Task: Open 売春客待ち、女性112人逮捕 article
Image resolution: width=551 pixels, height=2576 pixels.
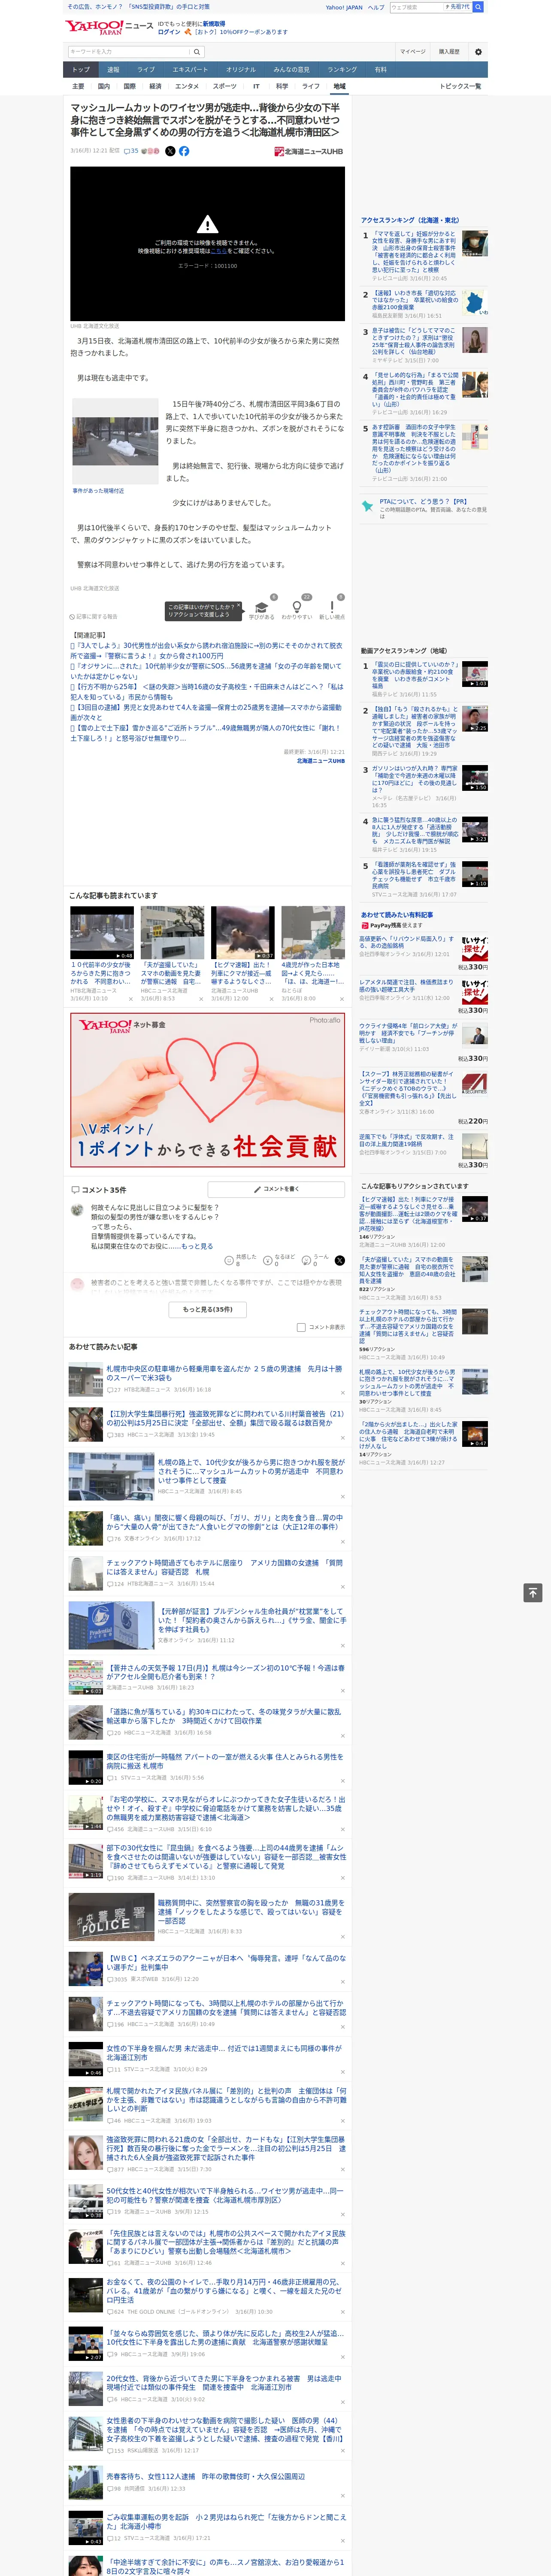Action: pos(205,2476)
